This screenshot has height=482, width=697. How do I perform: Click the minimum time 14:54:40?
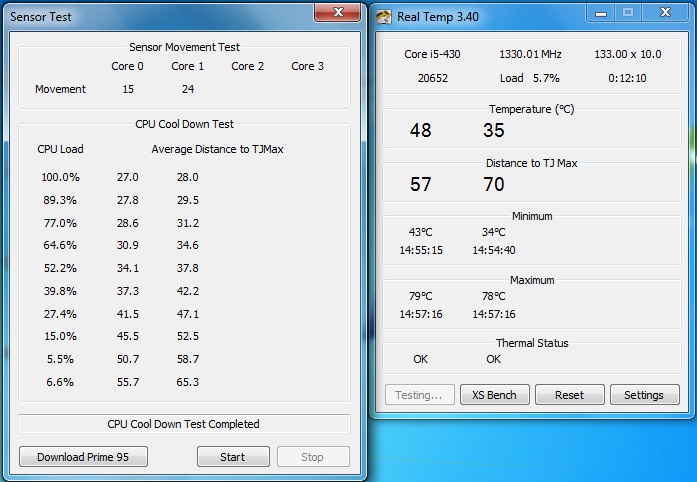click(494, 250)
